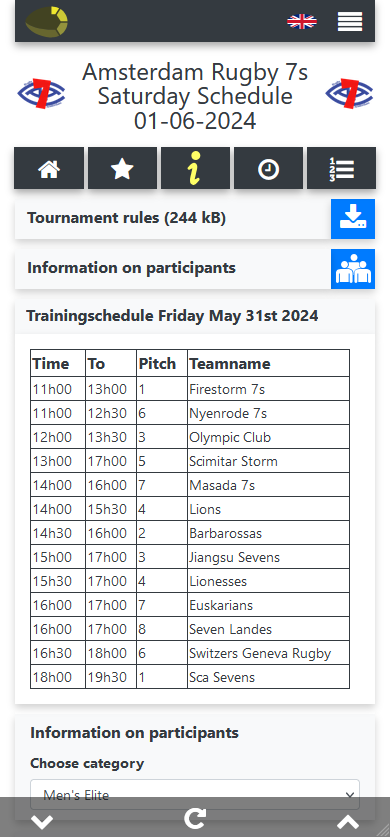390x837 pixels.
Task: Select the Firestorm 7s table row
Action: click(x=190, y=389)
